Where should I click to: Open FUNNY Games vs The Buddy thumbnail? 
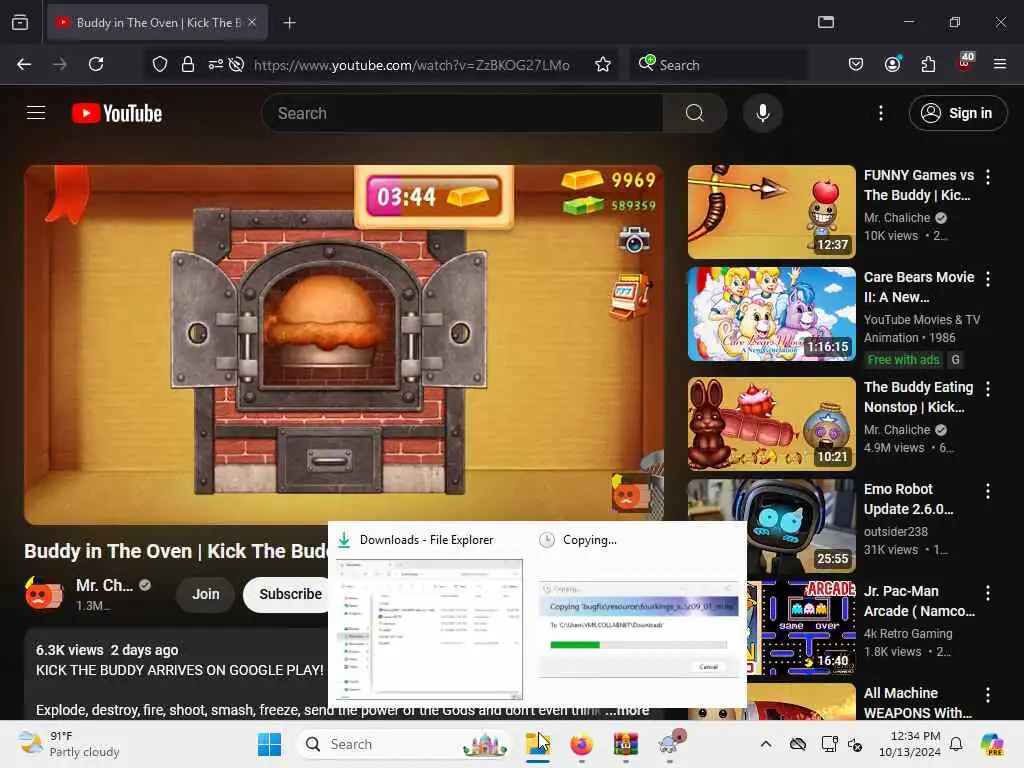point(771,212)
